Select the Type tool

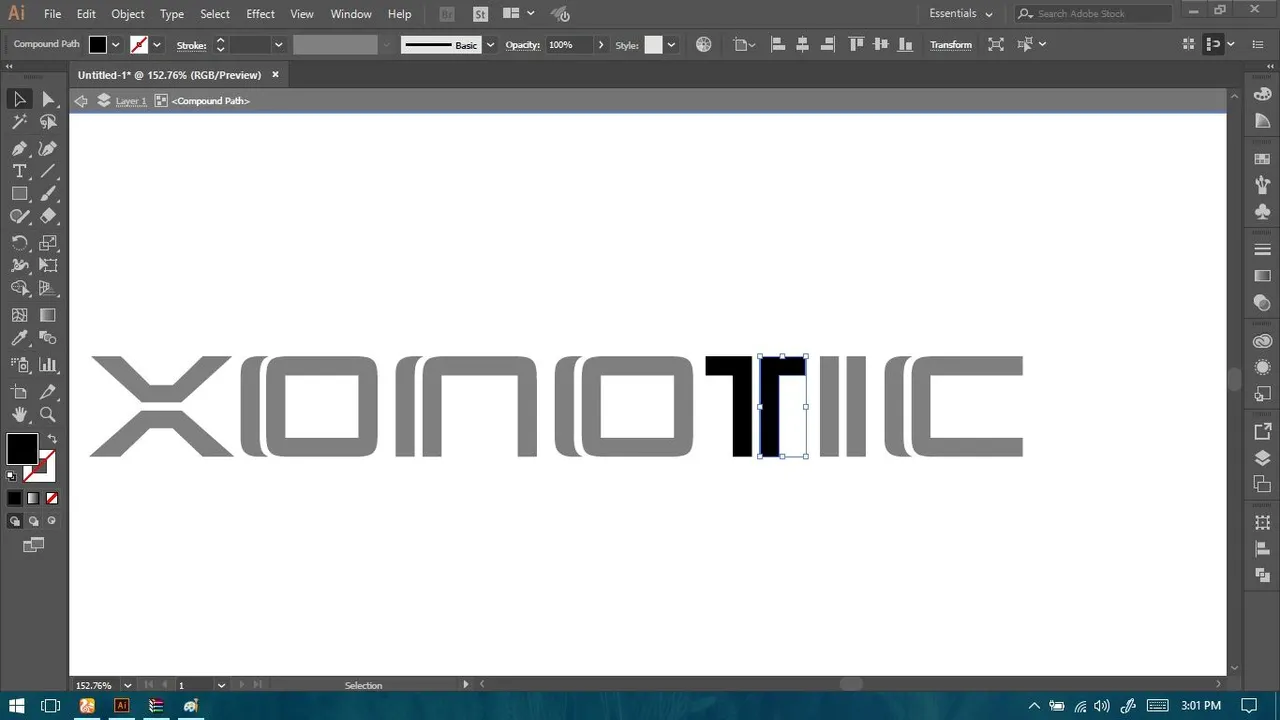(x=19, y=171)
